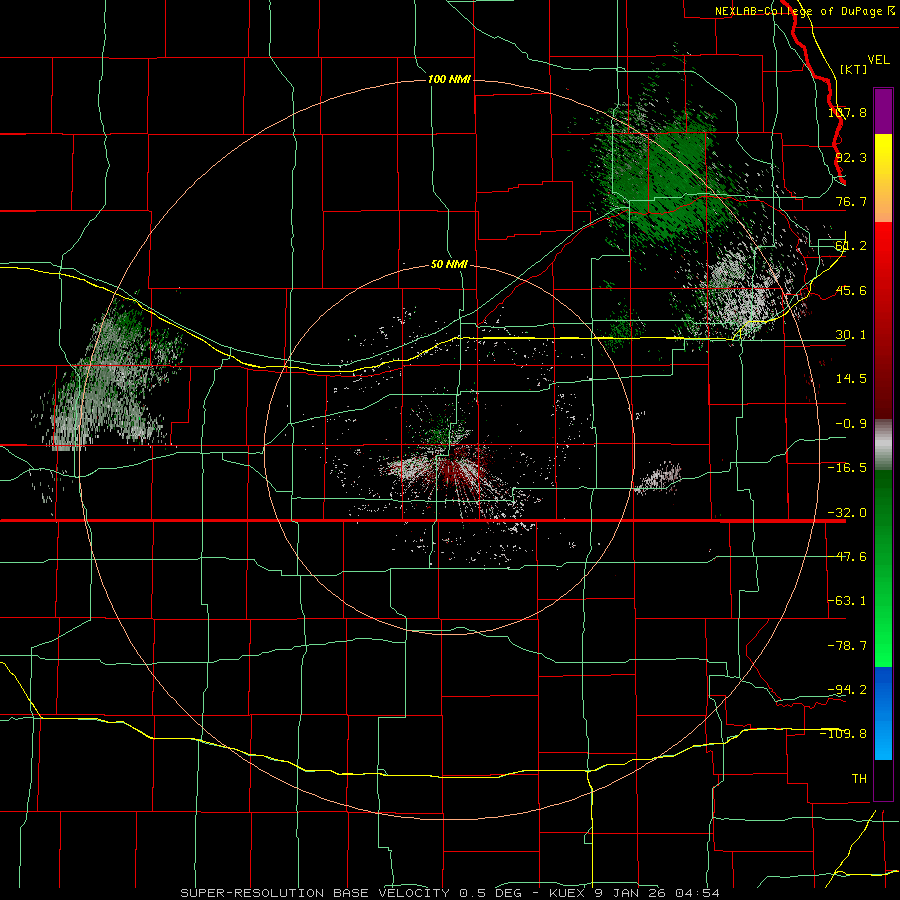Click the small pinkish echo east of radar
900x900 pixels.
click(x=658, y=478)
